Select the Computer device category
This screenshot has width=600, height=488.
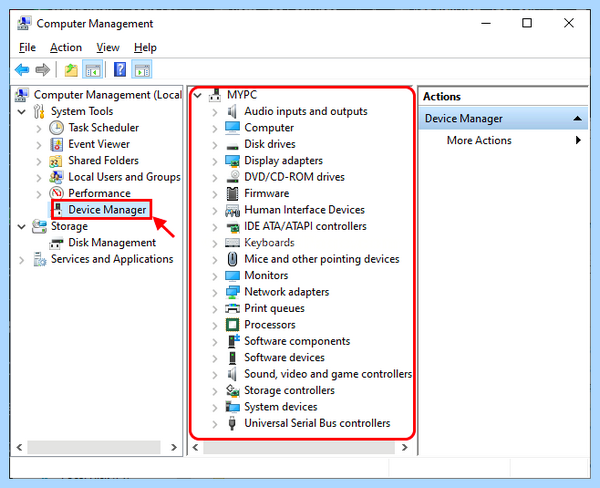(x=269, y=128)
